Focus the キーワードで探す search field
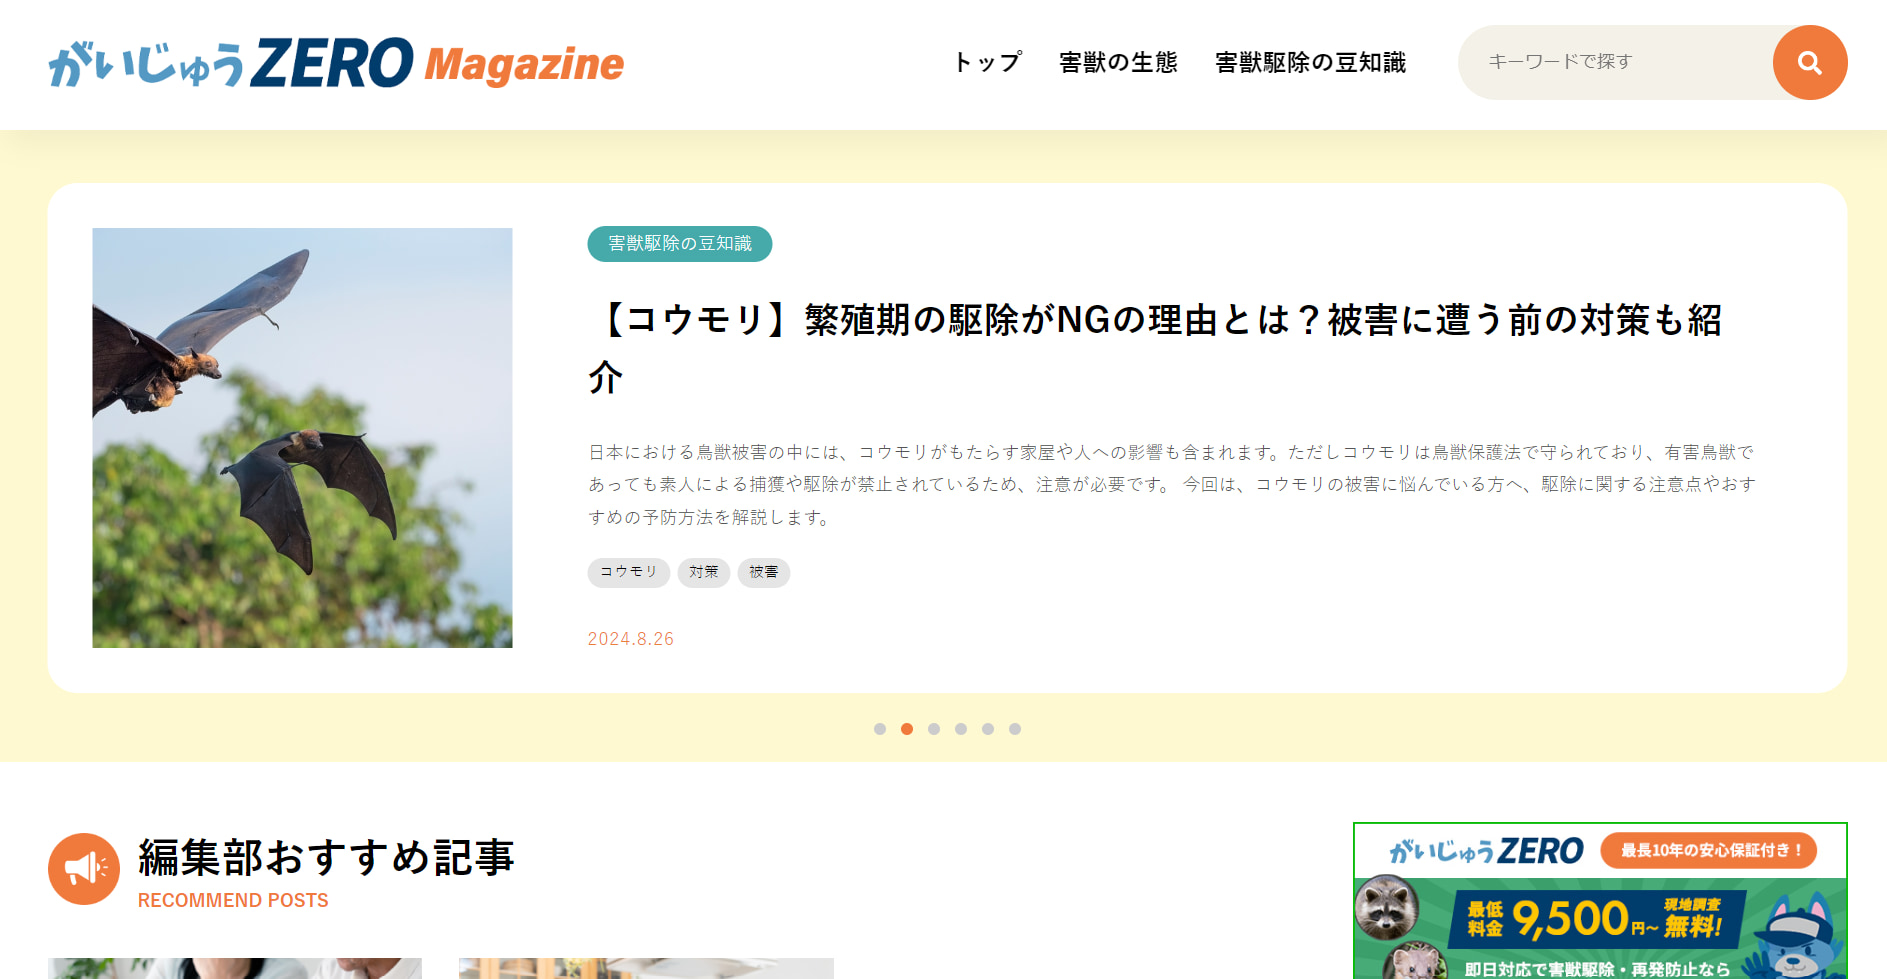This screenshot has height=979, width=1887. [1615, 62]
